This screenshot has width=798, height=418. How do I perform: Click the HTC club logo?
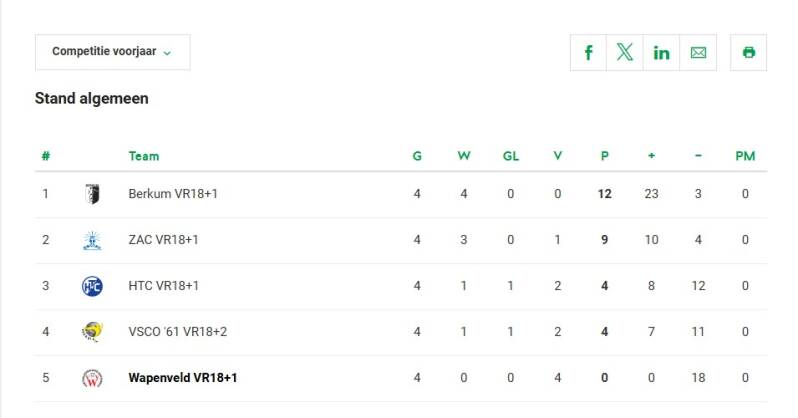(x=92, y=286)
